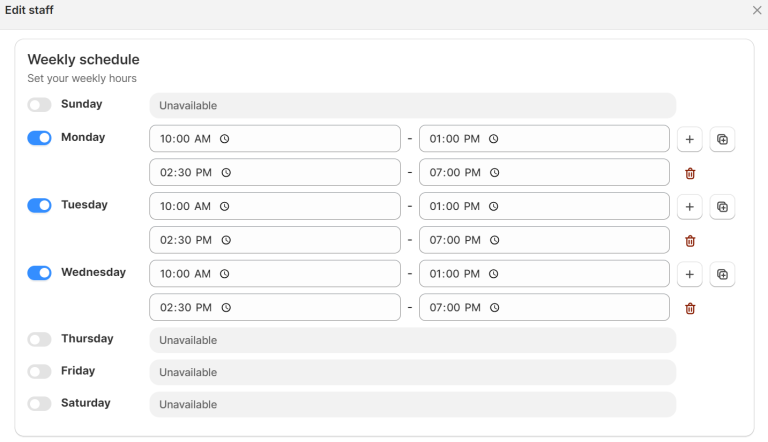Click the Edit staff title
The image size is (768, 442).
tap(29, 10)
